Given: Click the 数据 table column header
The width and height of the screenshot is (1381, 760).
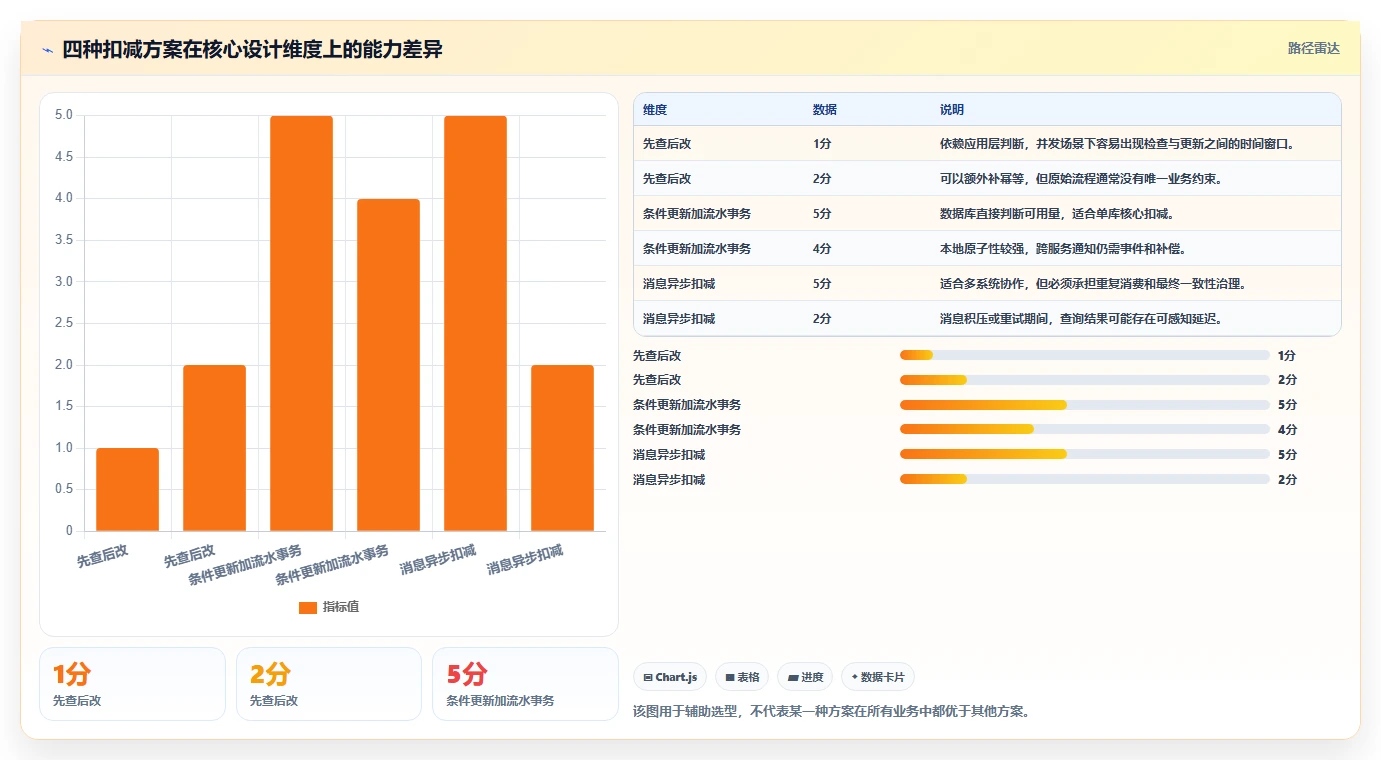Looking at the screenshot, I should pos(825,110).
